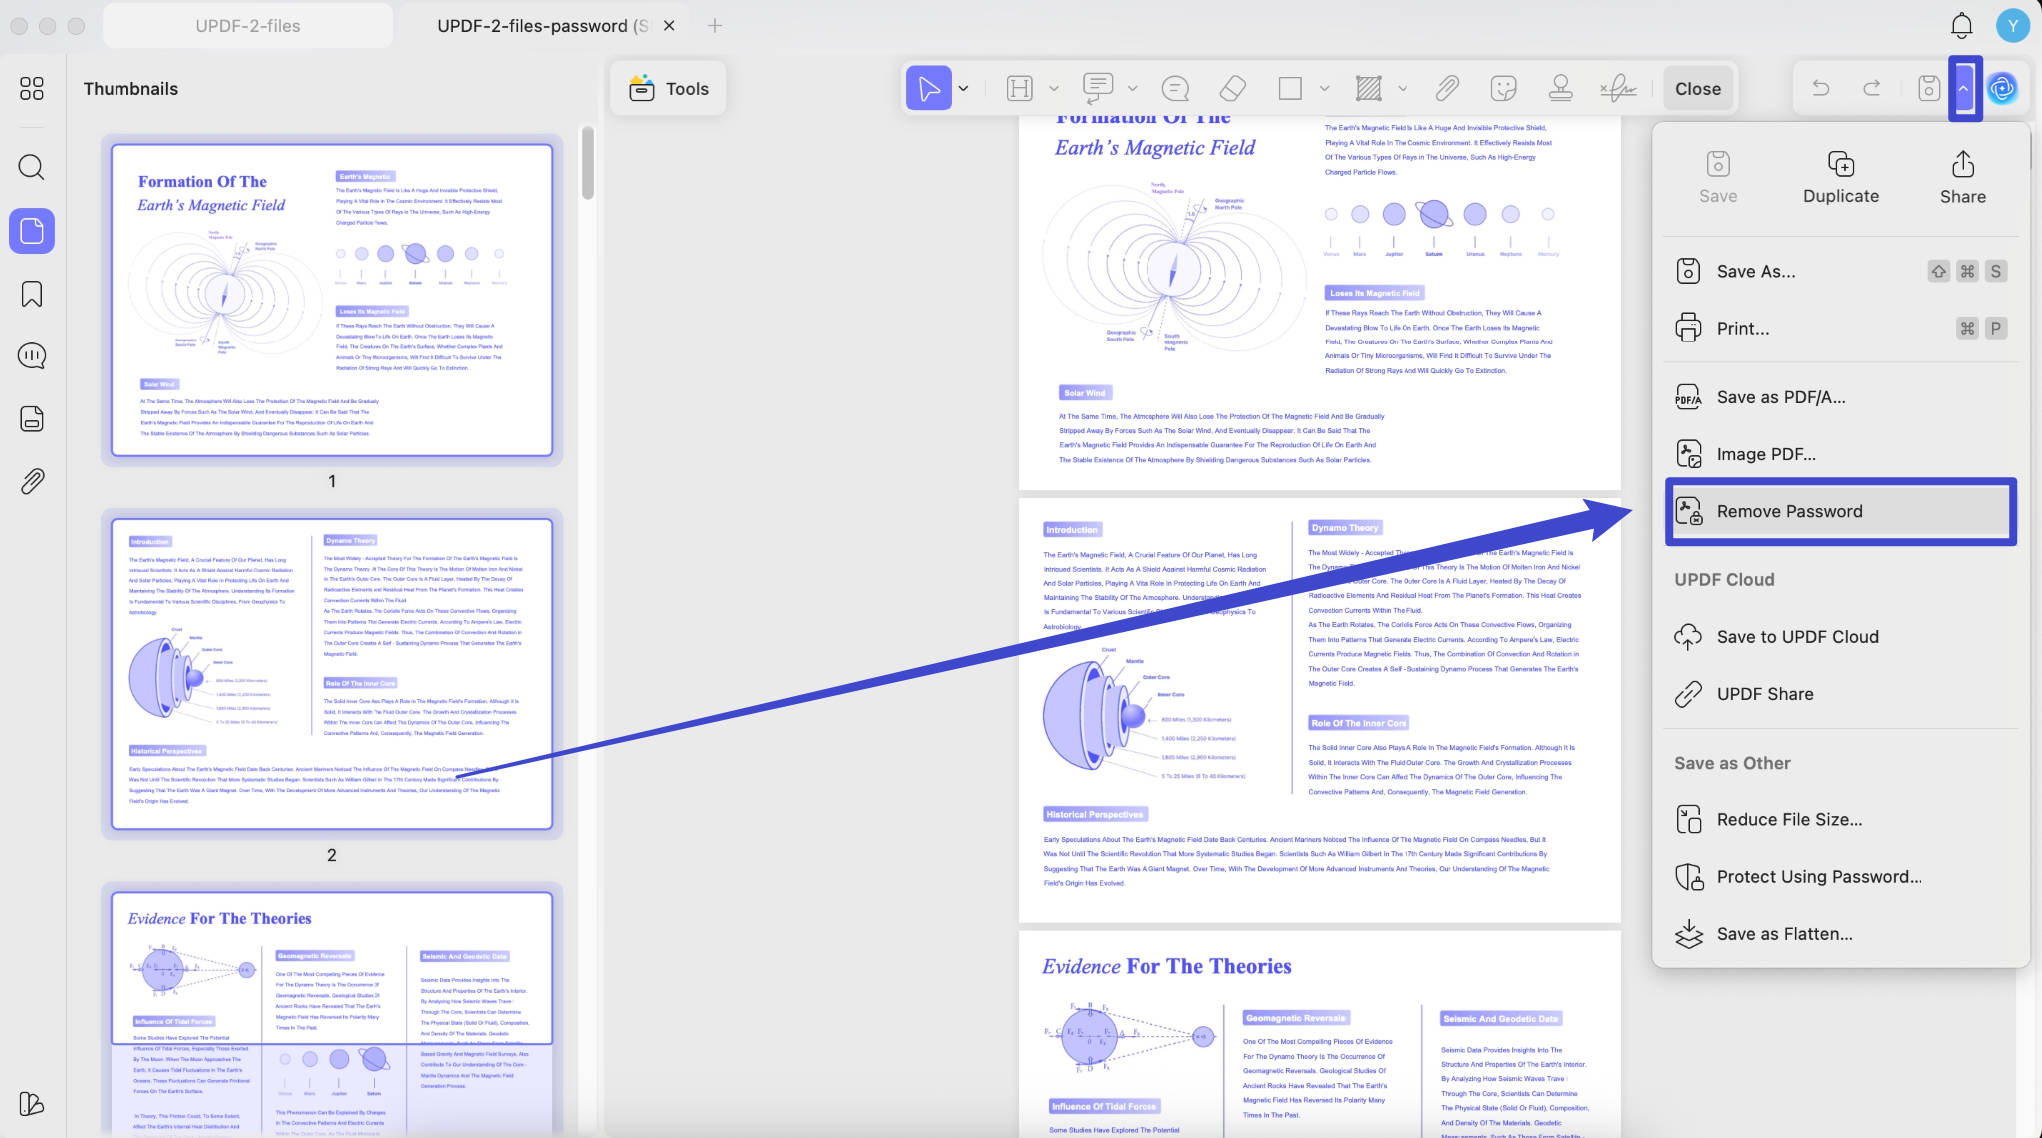Image resolution: width=2042 pixels, height=1138 pixels.
Task: Choose Image PDF… option
Action: click(1840, 454)
